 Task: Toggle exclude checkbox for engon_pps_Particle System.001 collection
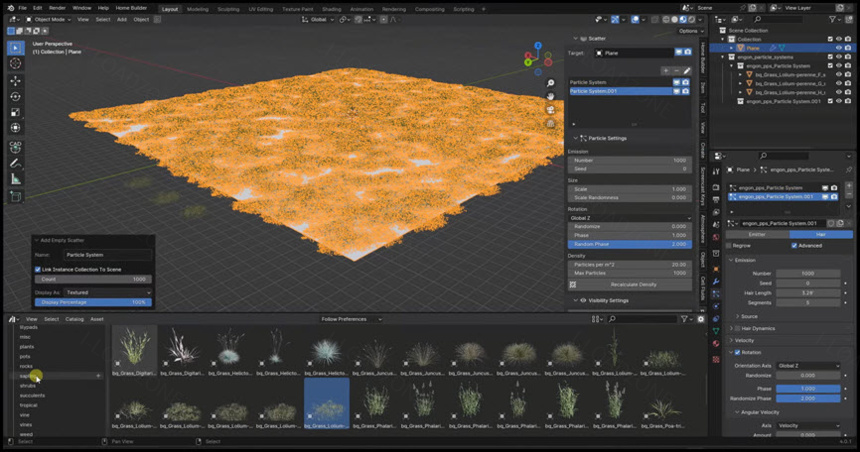tap(830, 101)
